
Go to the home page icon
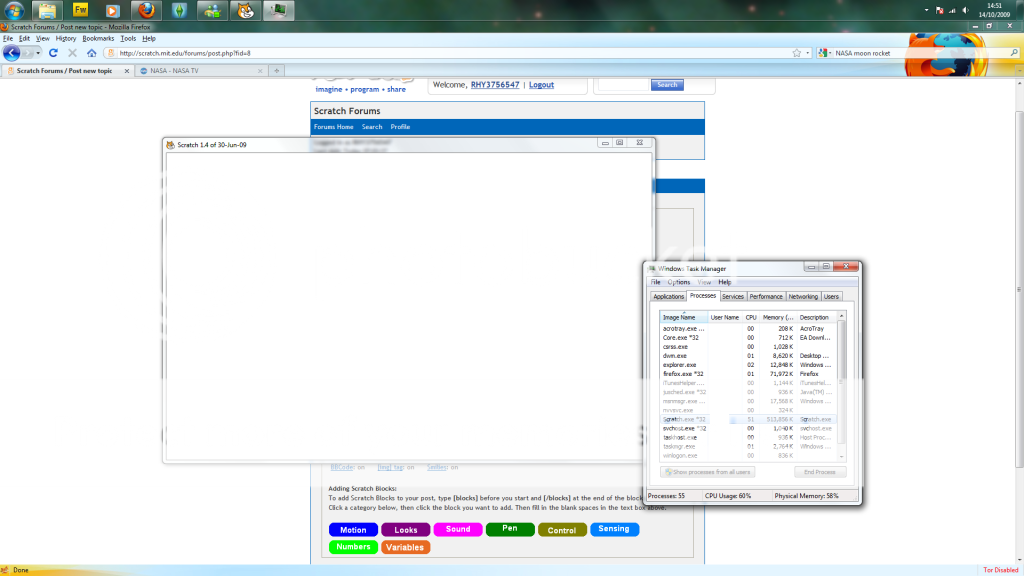coord(91,53)
